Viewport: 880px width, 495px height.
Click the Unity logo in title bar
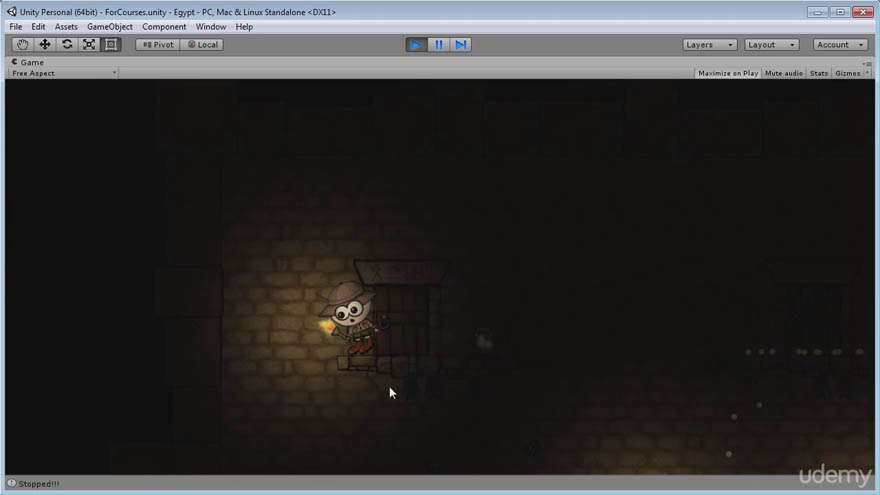coord(12,11)
